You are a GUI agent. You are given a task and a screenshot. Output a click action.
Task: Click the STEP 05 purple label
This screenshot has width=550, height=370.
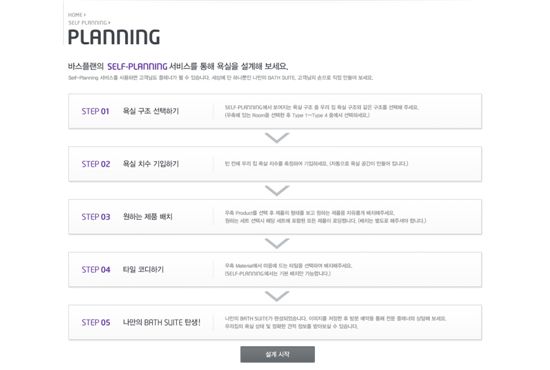click(96, 323)
